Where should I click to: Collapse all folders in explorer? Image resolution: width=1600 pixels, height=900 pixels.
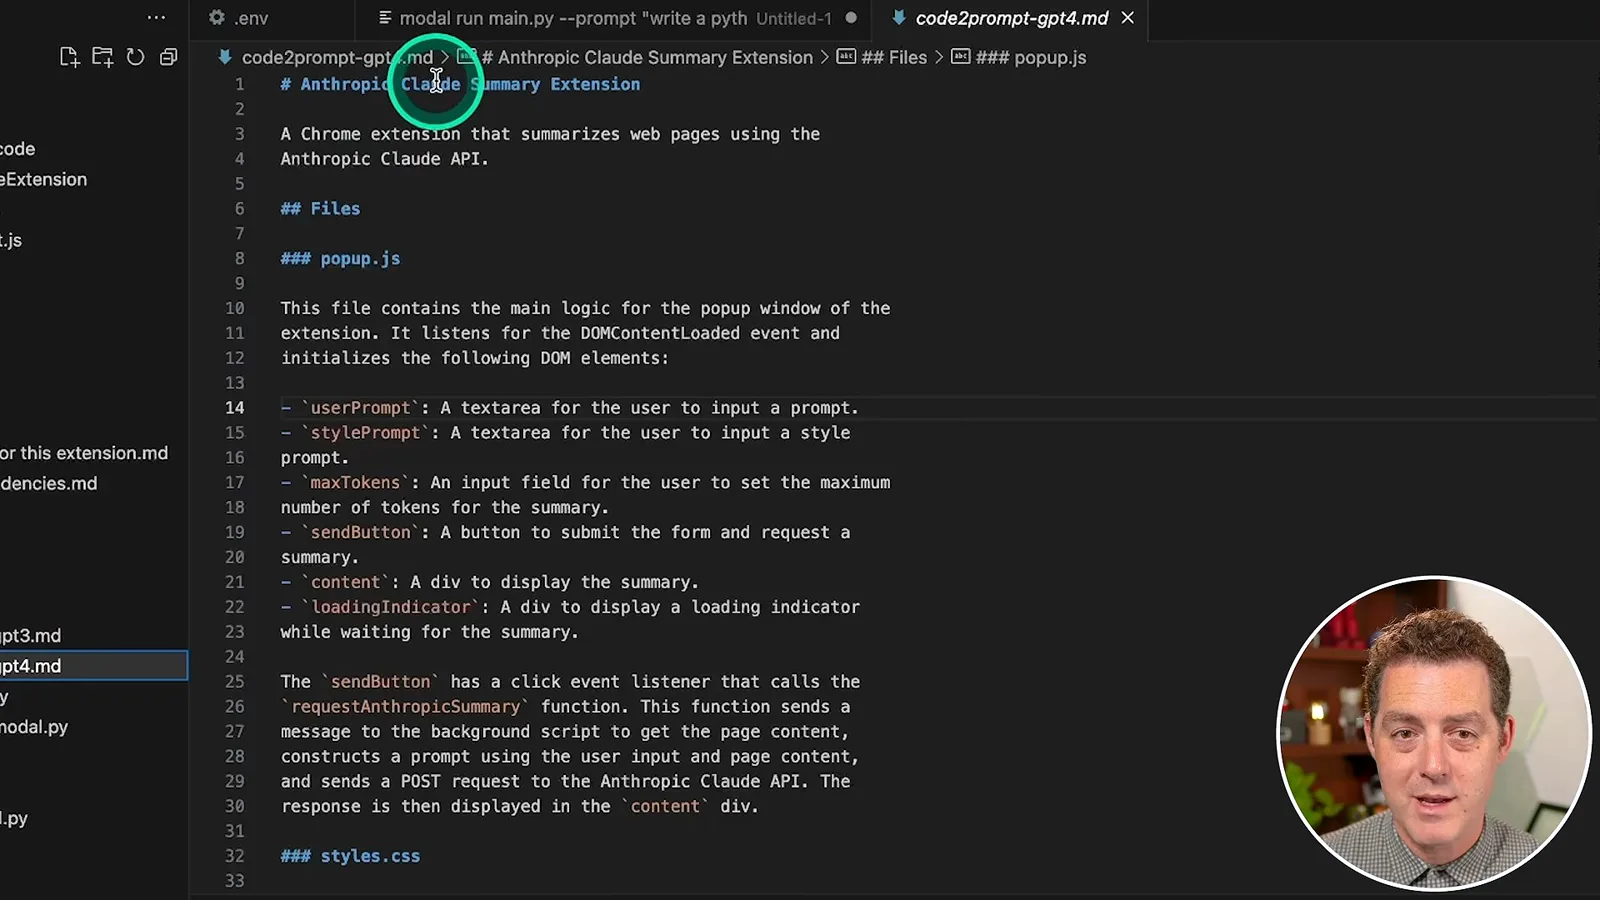coord(168,57)
